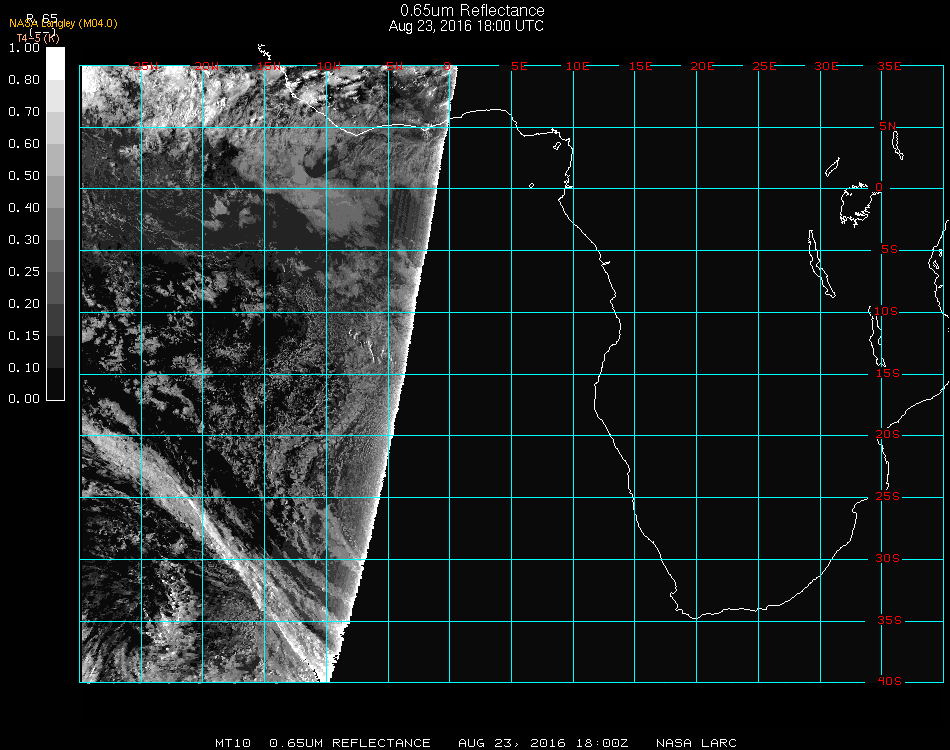Viewport: 950px width, 750px height.
Task: Click the "Aug 23, 2016 18:00 UTC" timestamp
Action: [x=466, y=26]
